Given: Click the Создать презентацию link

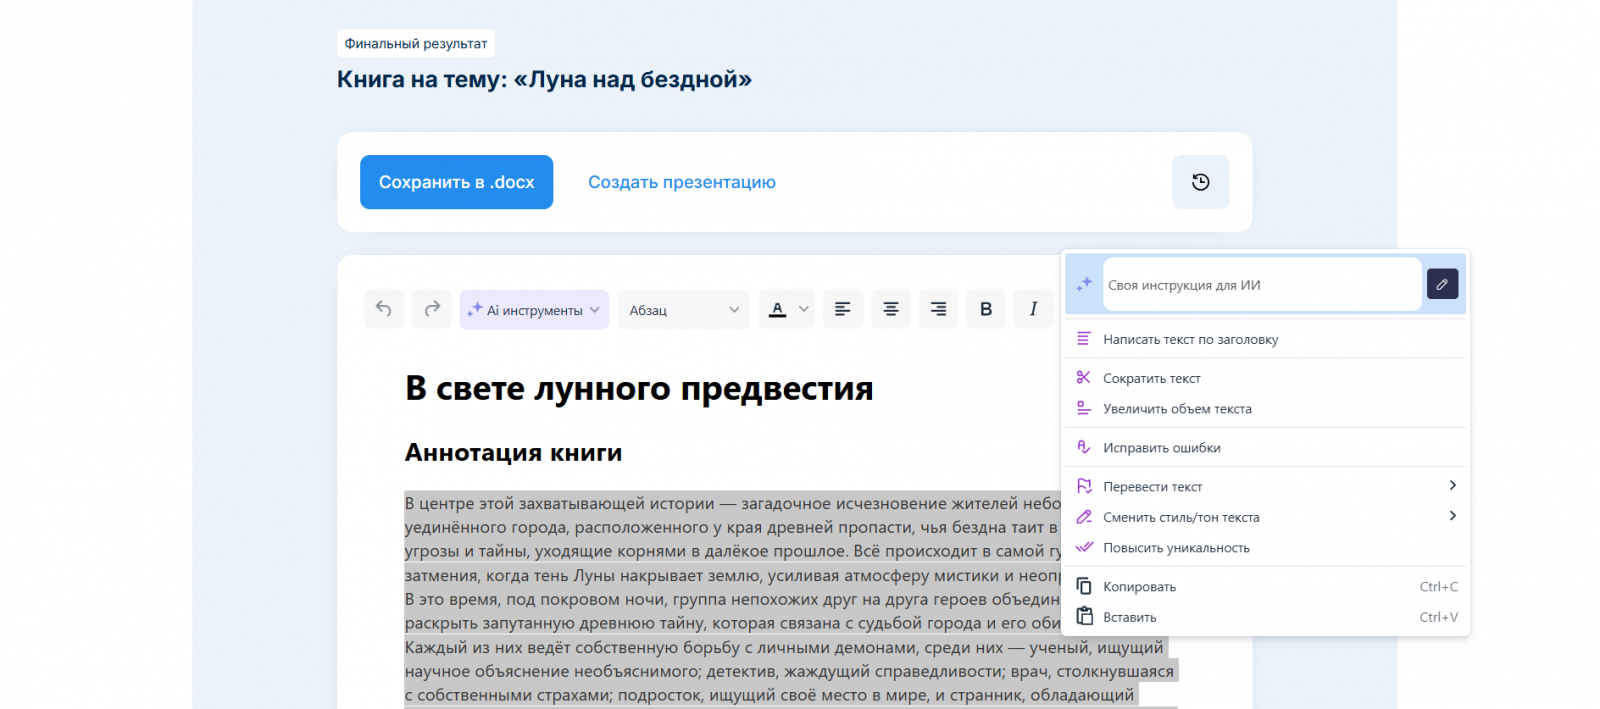Looking at the screenshot, I should (x=681, y=182).
